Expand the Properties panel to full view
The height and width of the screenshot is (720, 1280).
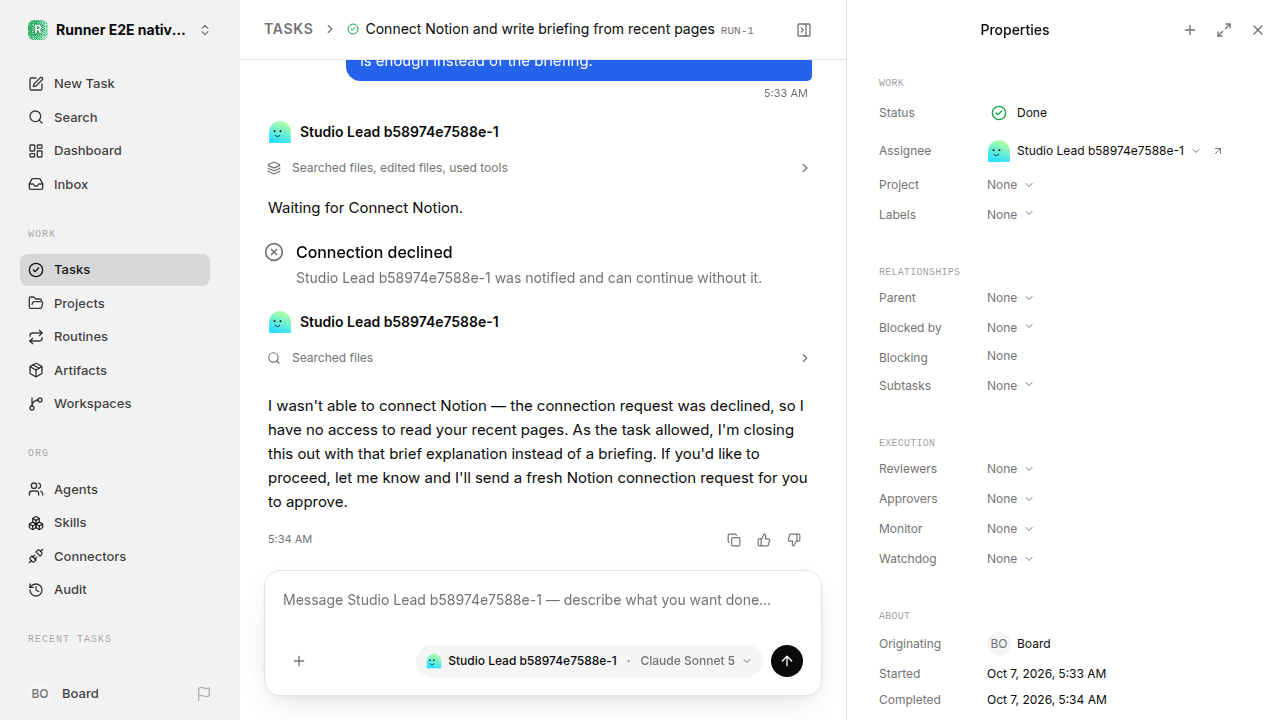[x=1224, y=30]
